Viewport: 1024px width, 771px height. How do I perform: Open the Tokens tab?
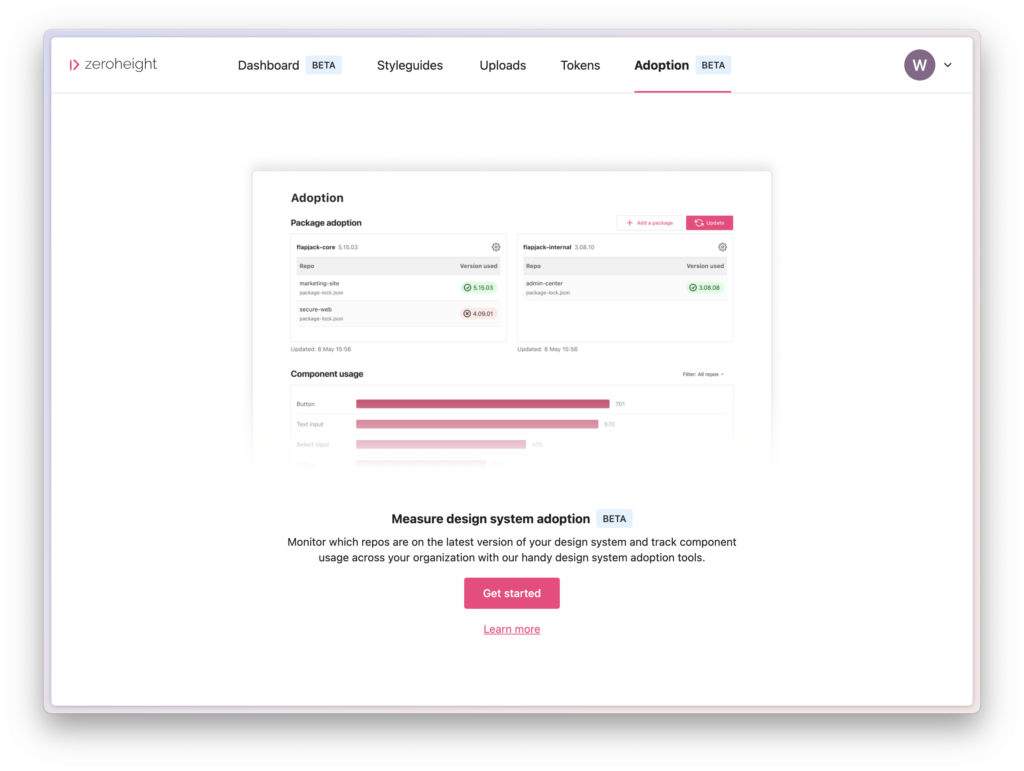[580, 65]
